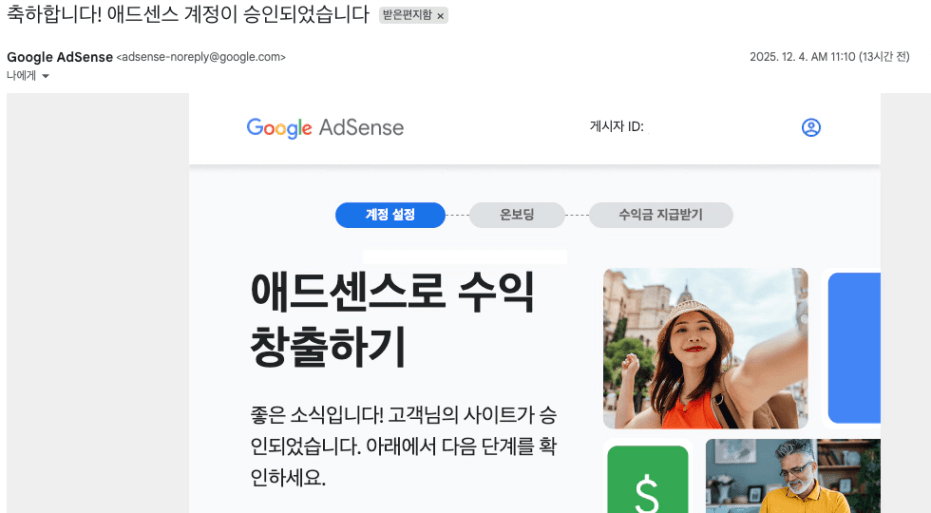Click the paragraph starting 좋은 소식입니다!

tap(403, 446)
